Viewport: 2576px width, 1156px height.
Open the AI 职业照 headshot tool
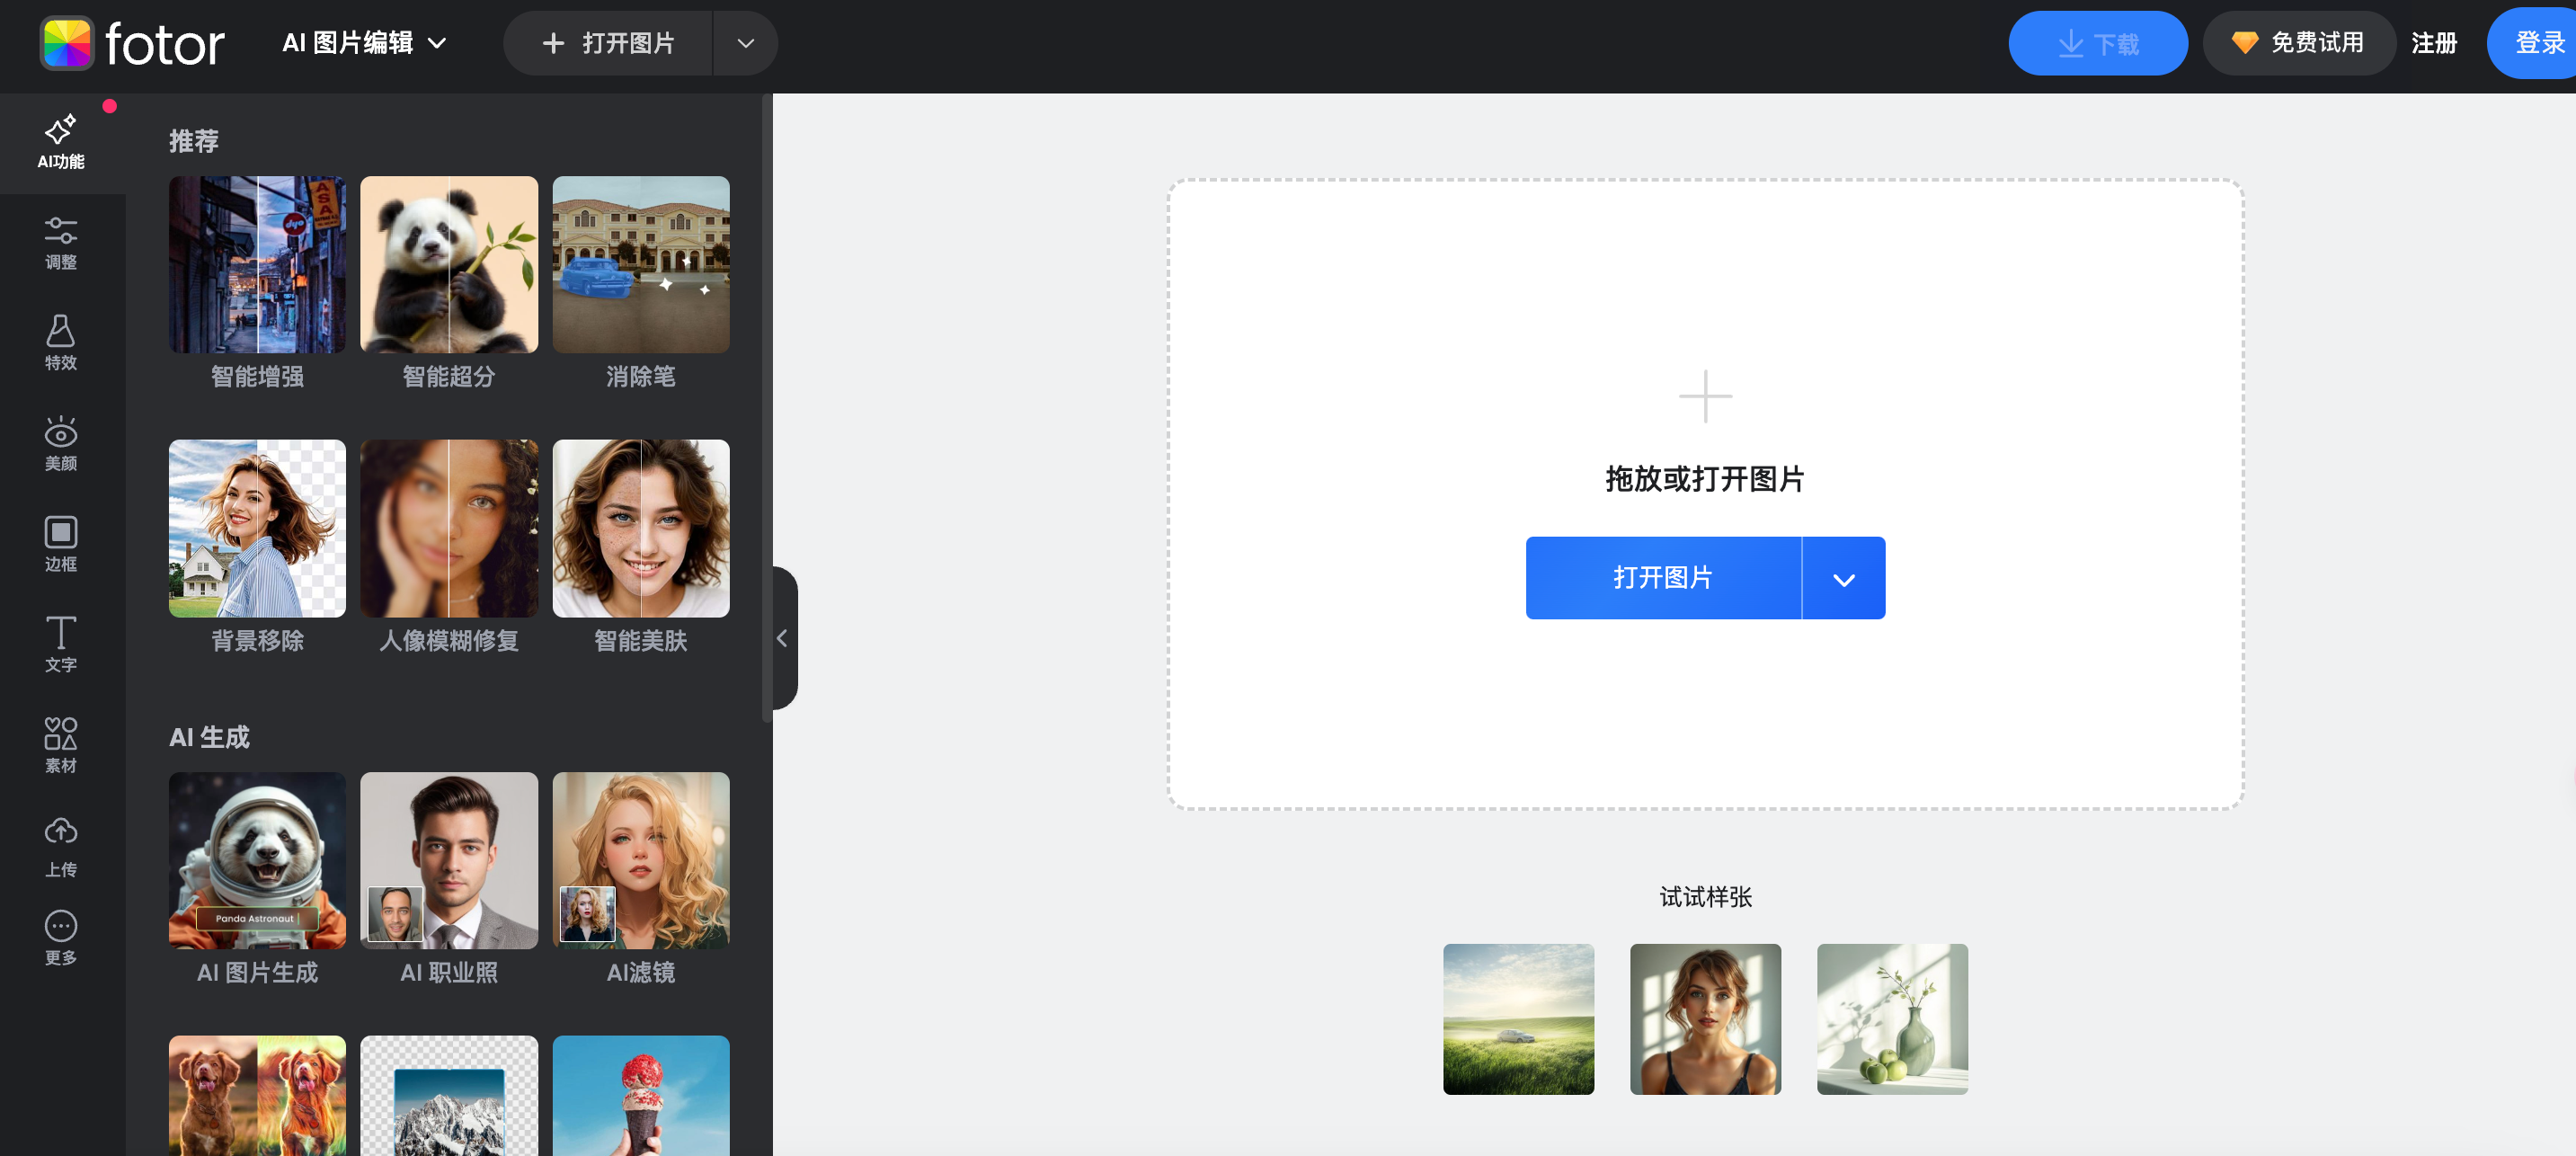(x=449, y=879)
